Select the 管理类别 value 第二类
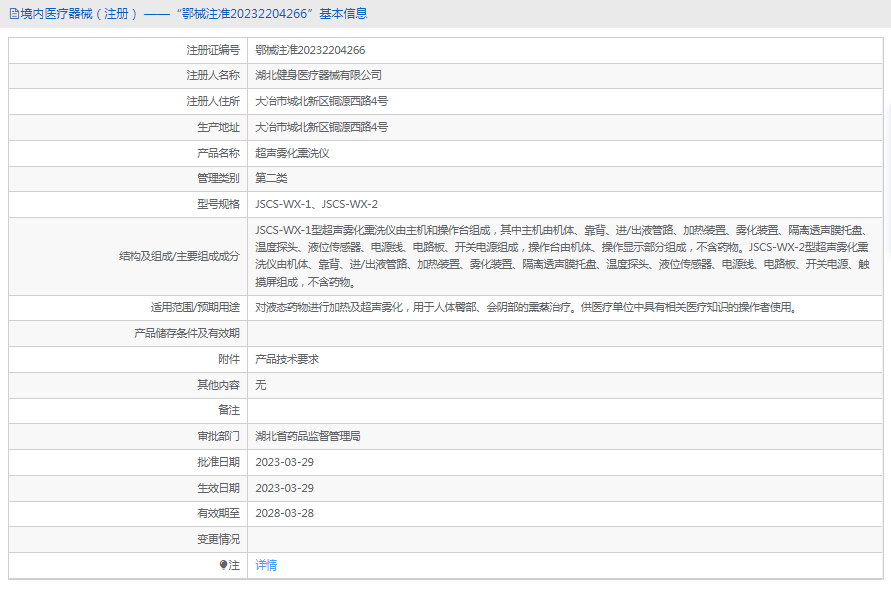Screen dimensions: 891x589 [271, 178]
